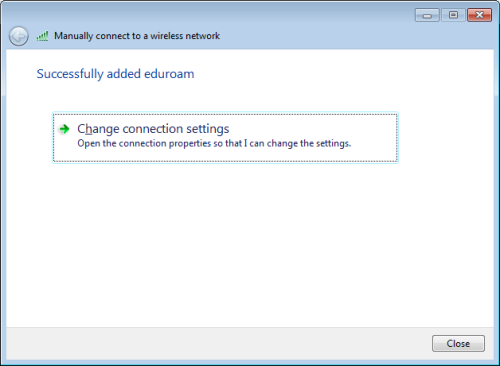Select the 'Open the connection properties' description text
This screenshot has width=500, height=366.
[x=214, y=144]
